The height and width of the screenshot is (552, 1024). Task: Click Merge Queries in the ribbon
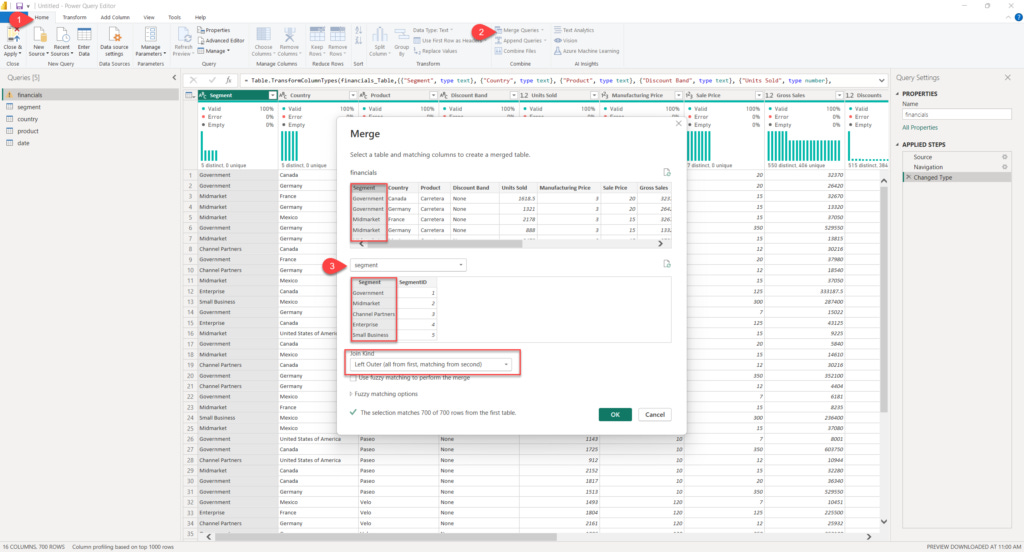519,30
